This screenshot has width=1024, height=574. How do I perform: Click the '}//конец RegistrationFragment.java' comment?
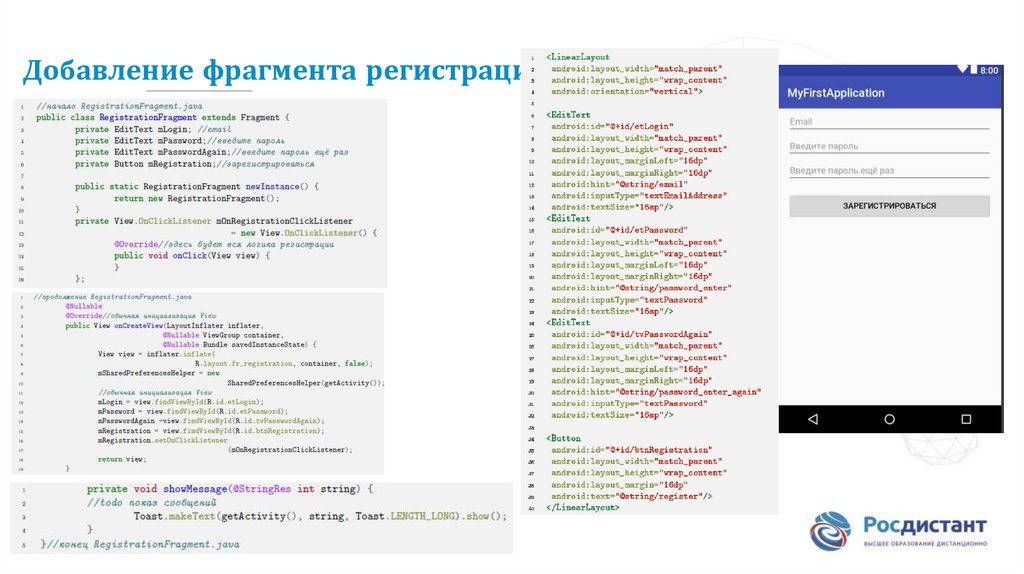click(x=139, y=544)
